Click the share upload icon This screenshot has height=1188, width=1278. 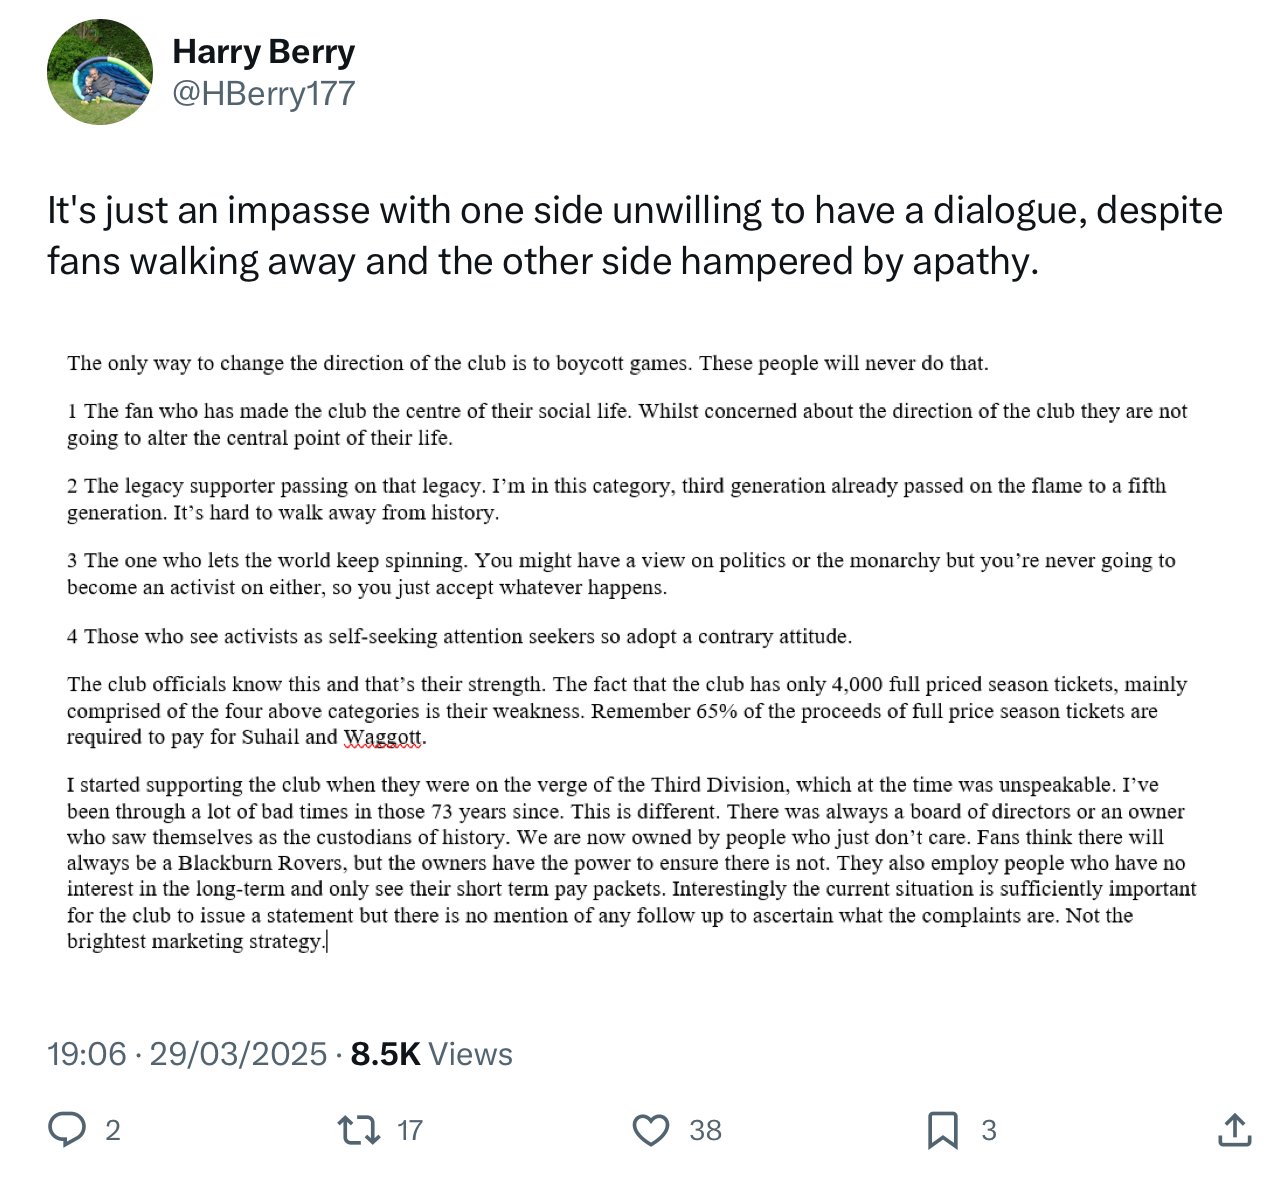1235,1130
